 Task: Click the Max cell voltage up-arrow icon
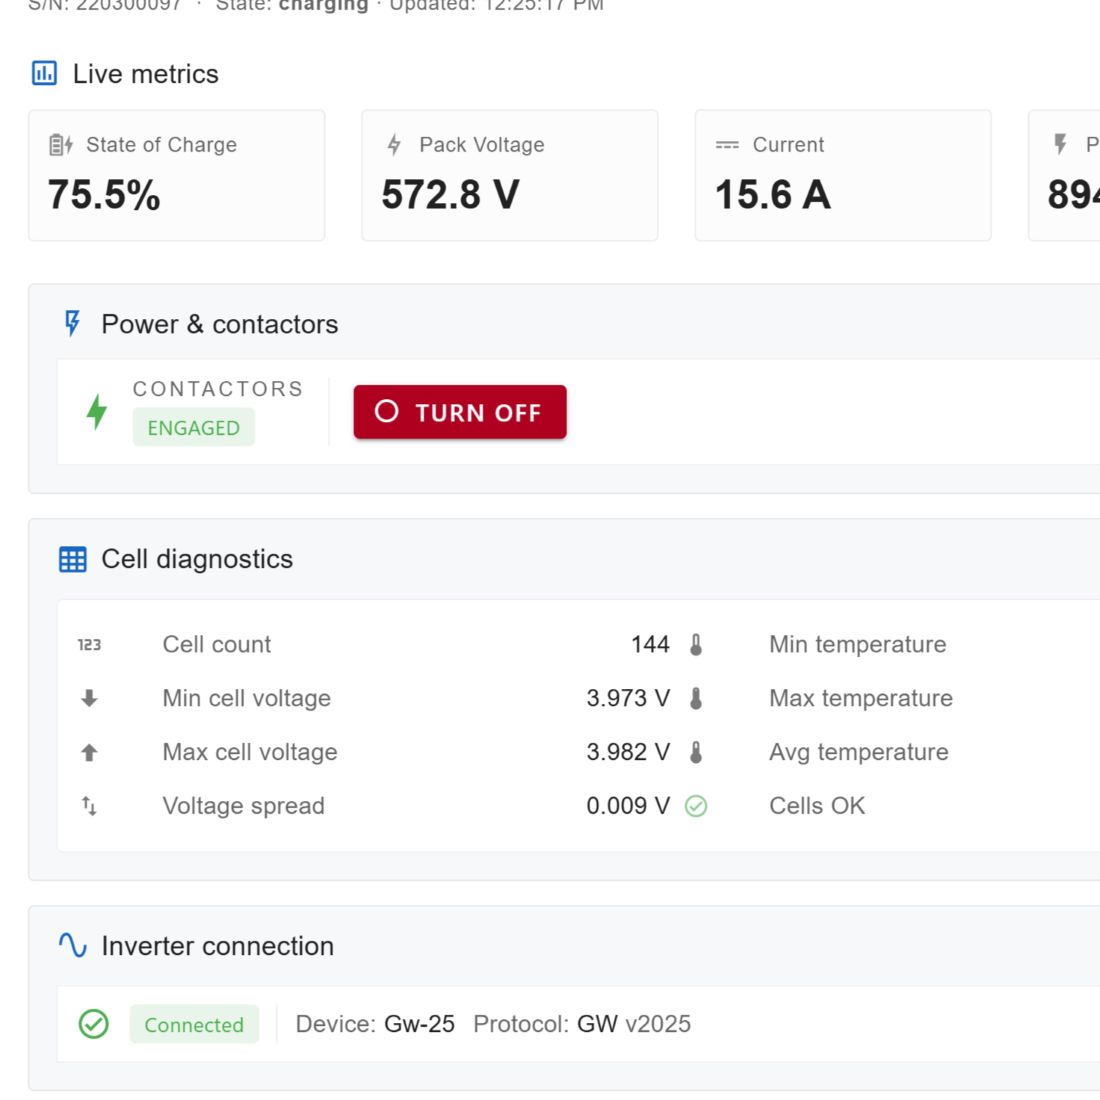[89, 752]
